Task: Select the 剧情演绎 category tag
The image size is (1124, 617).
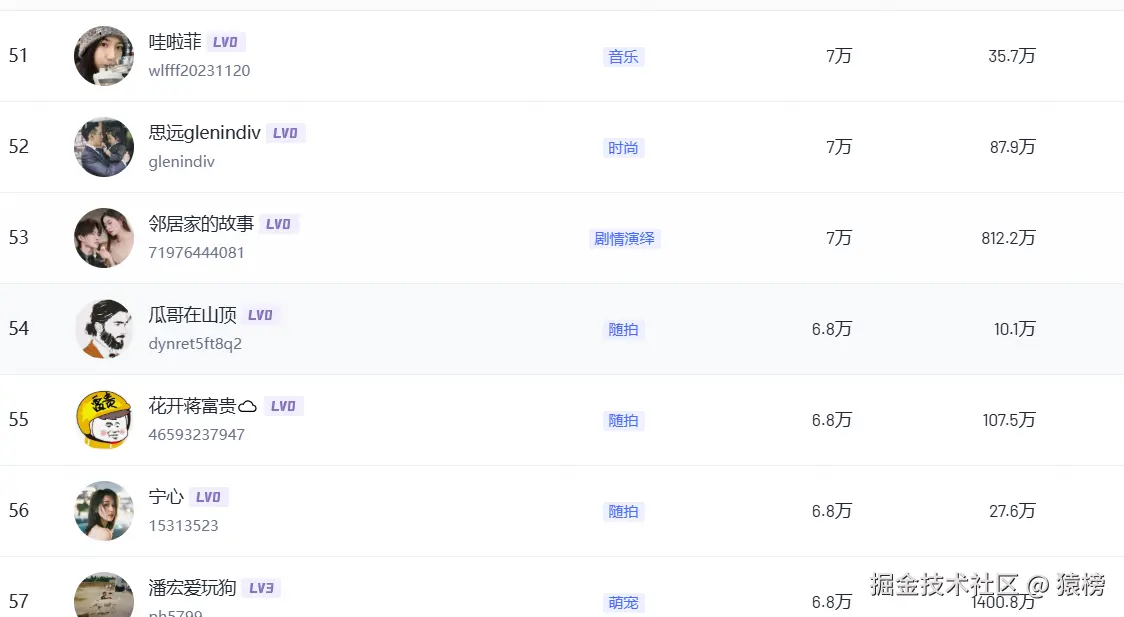Action: 624,239
